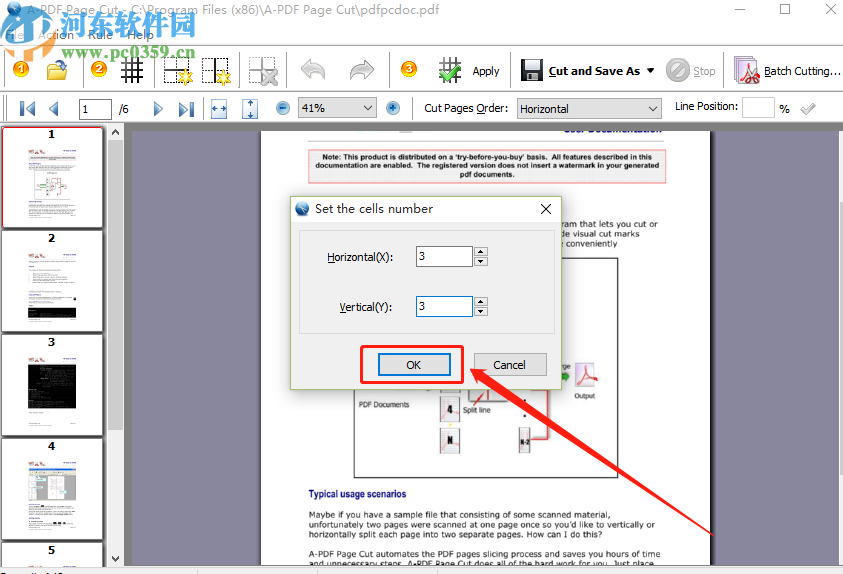
Task: Open the Cut and Save As dropdown arrow
Action: 651,70
